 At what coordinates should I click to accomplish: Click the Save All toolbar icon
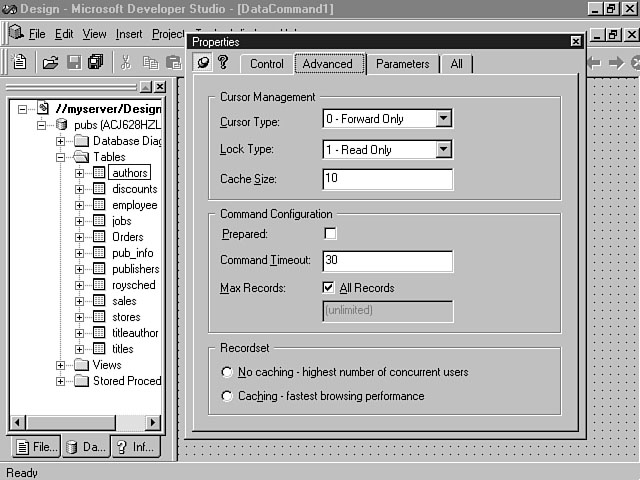[95, 62]
